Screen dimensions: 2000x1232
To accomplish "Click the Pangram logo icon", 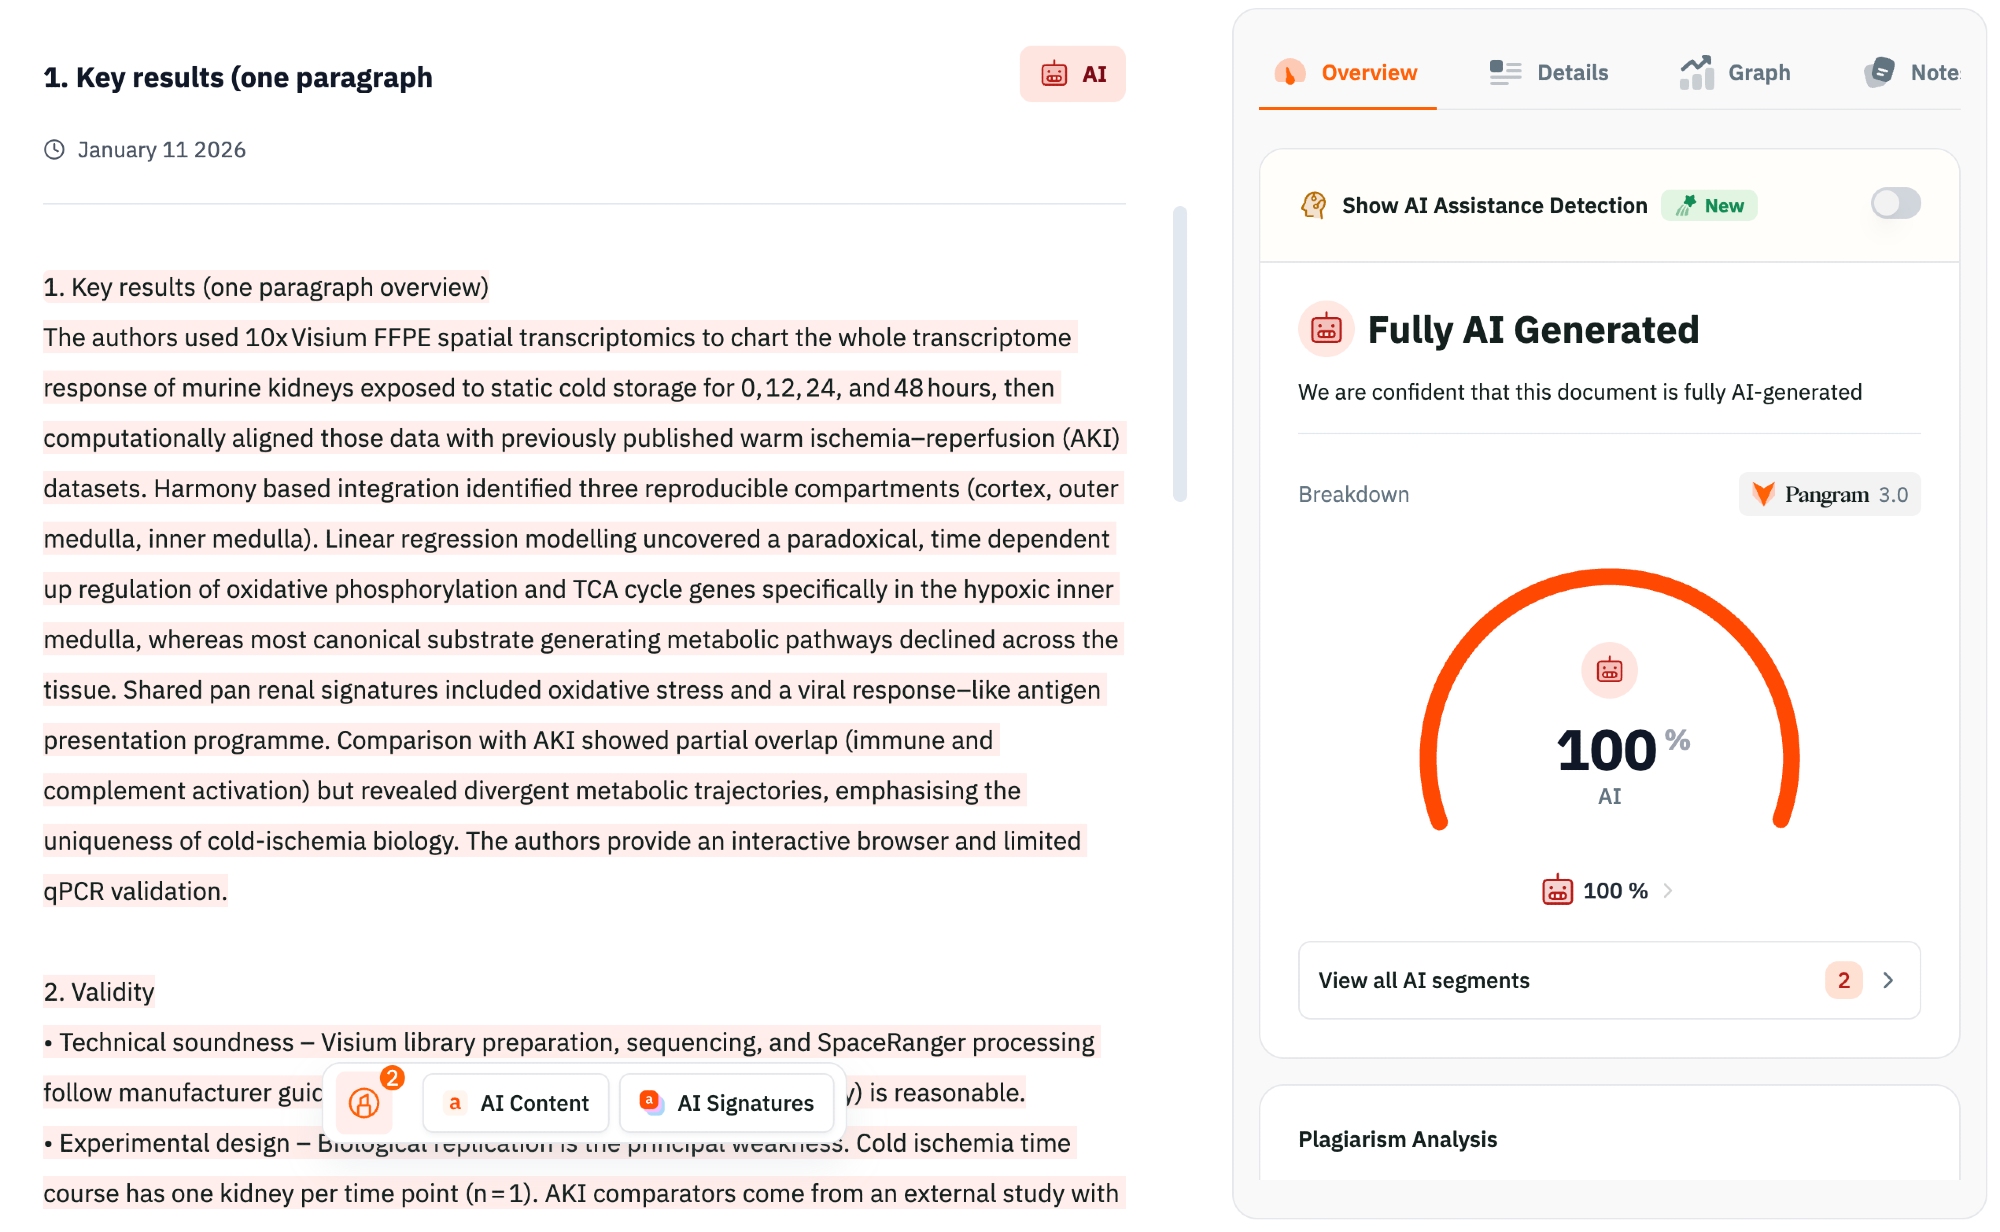I will [x=1763, y=494].
